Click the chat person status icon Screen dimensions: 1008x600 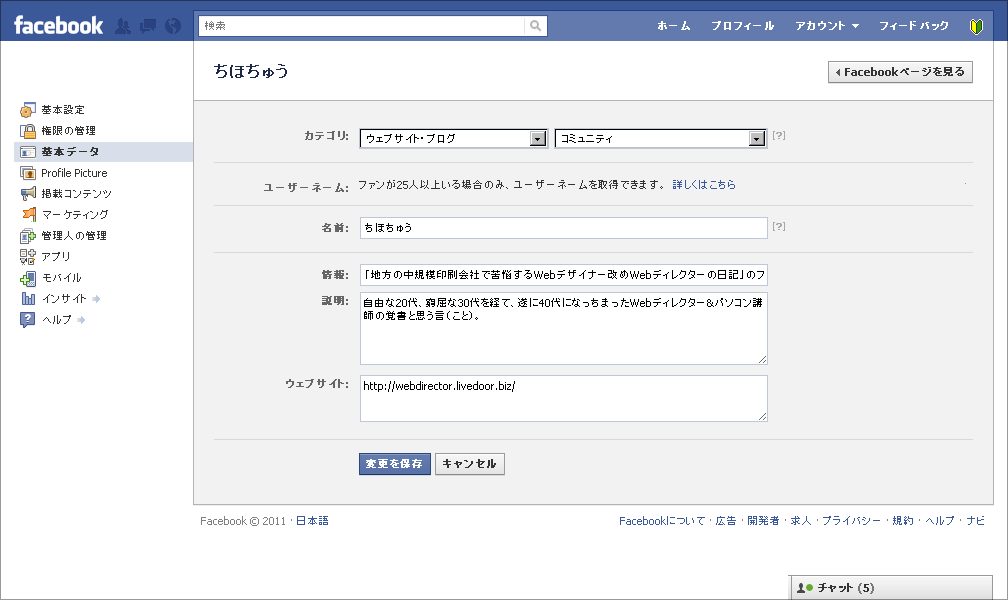tap(804, 587)
